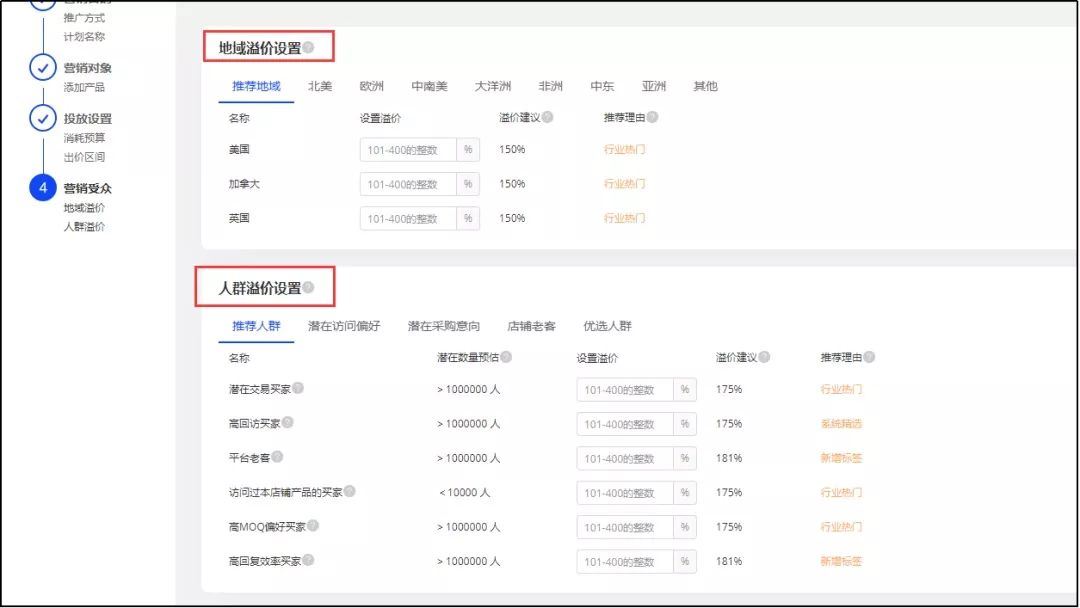Click 系统精选 reason for 高回访买家

[x=841, y=424]
